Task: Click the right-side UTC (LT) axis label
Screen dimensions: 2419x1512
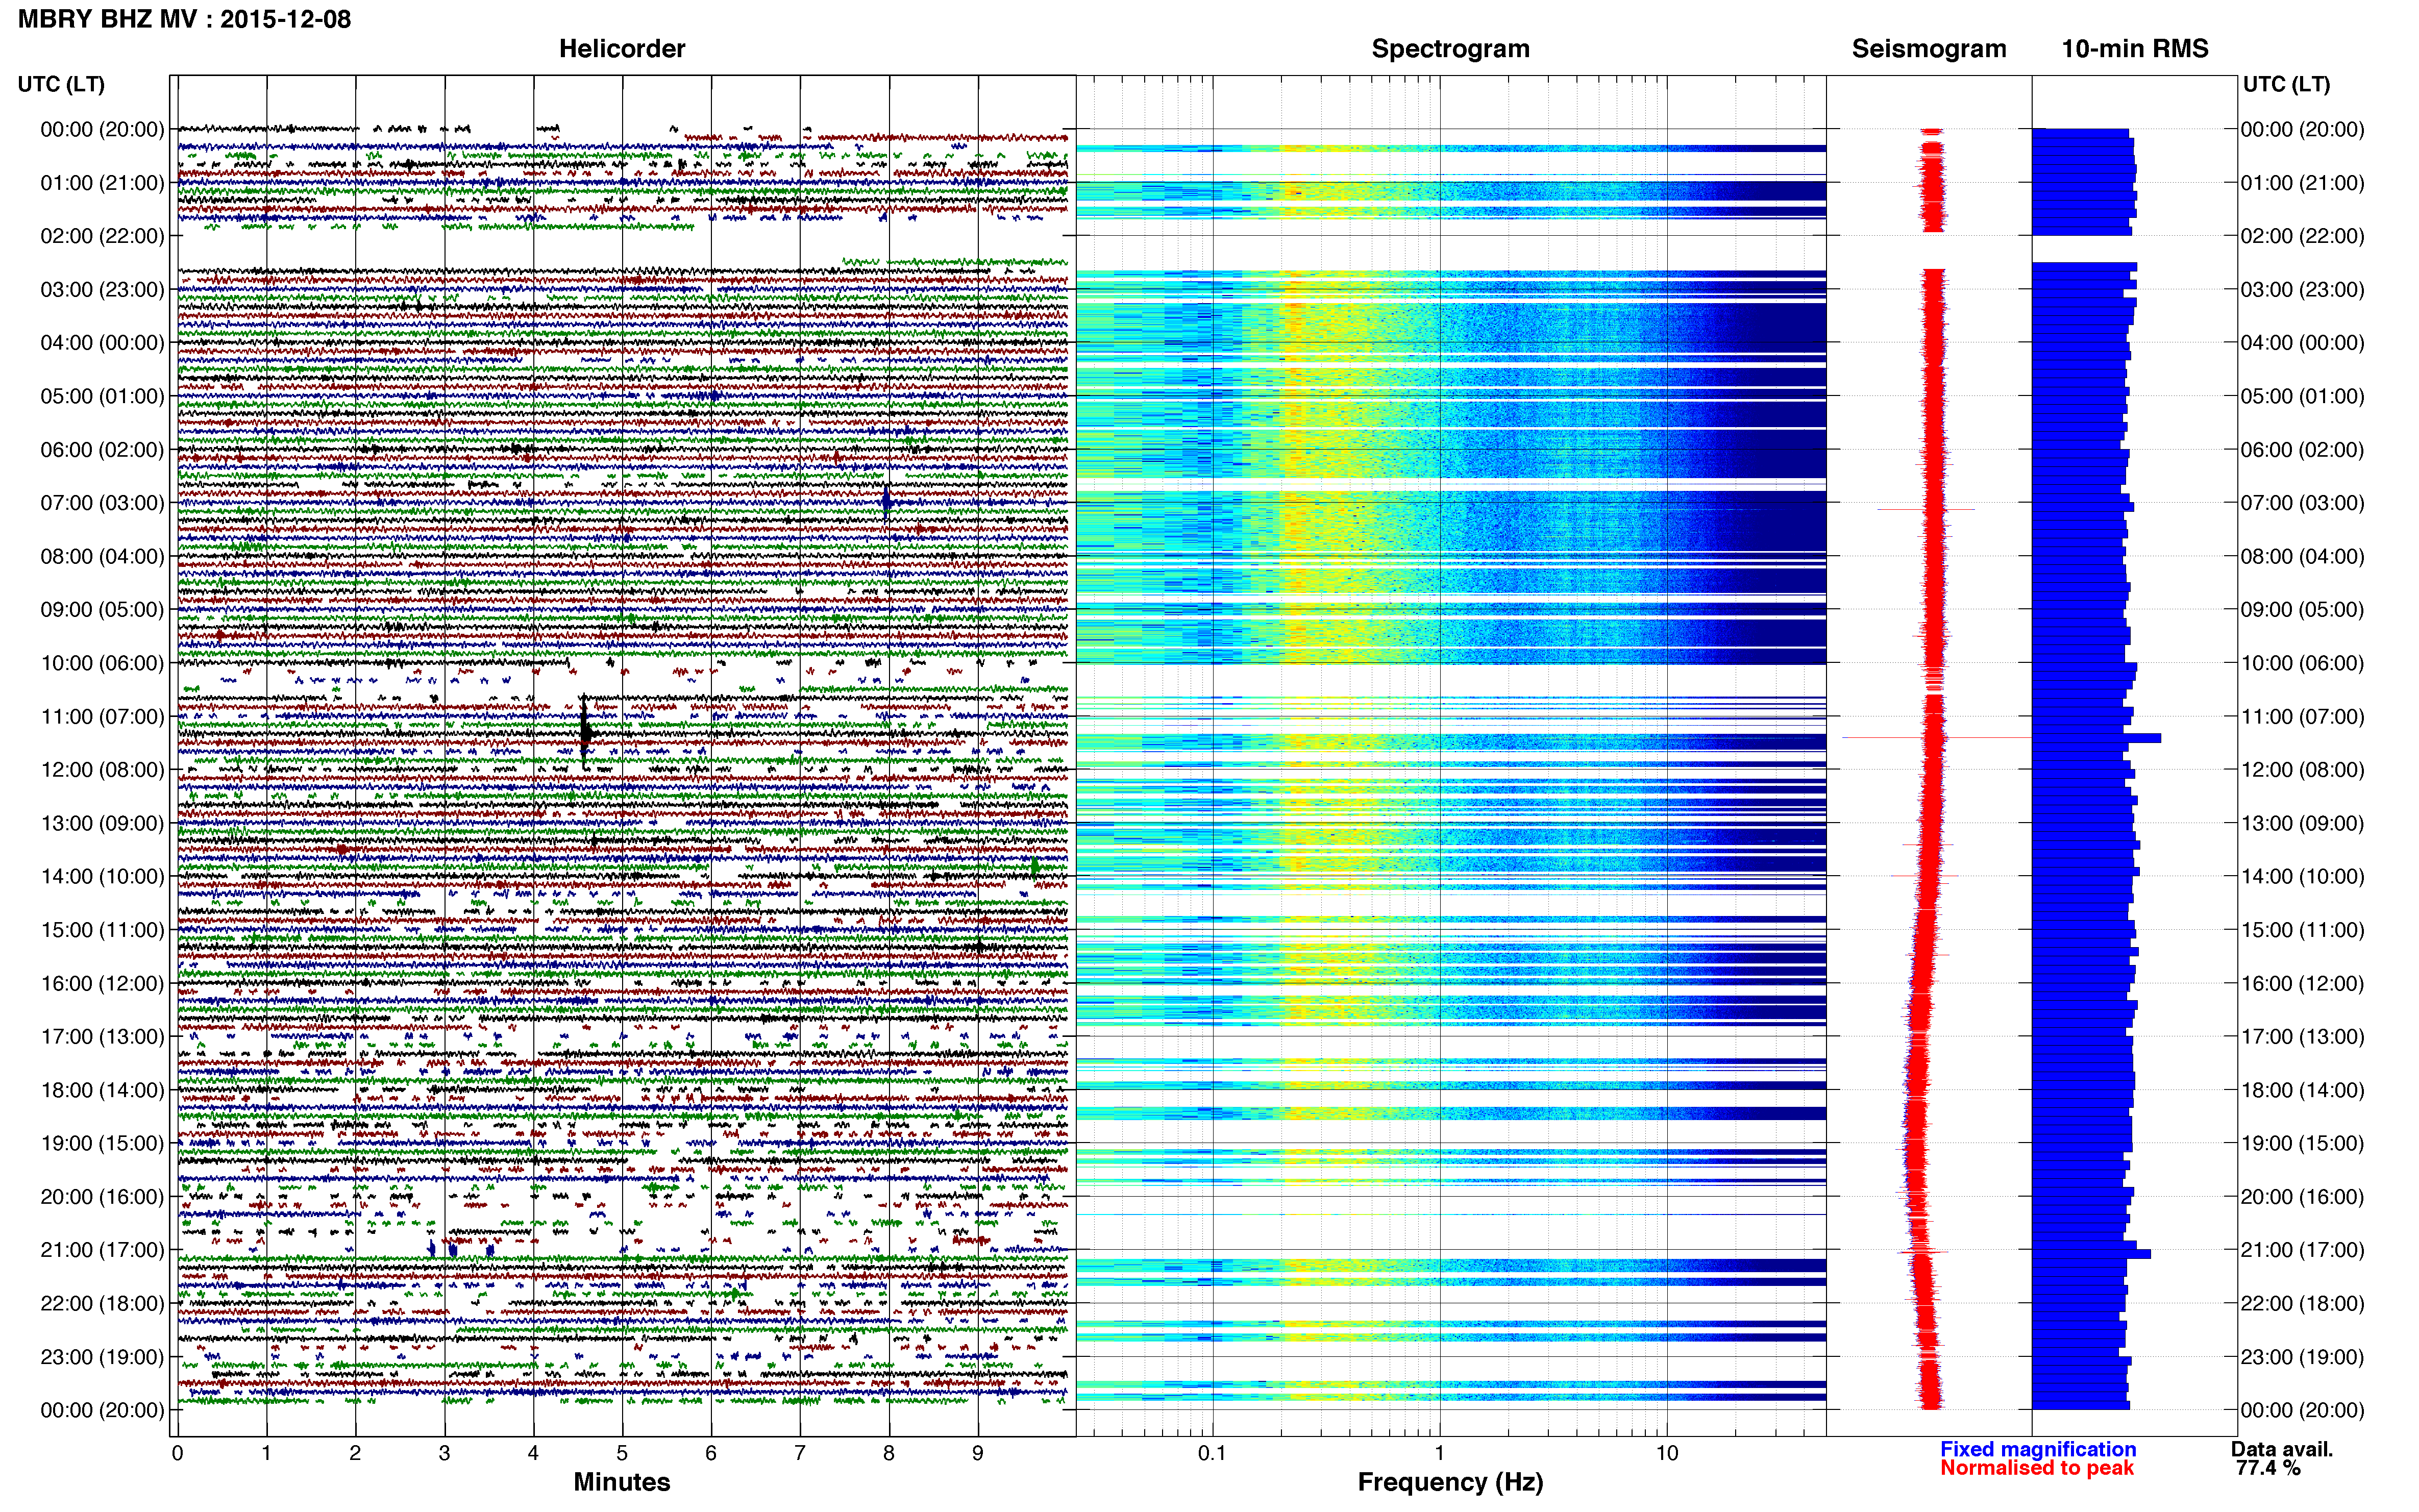Action: pos(2286,84)
